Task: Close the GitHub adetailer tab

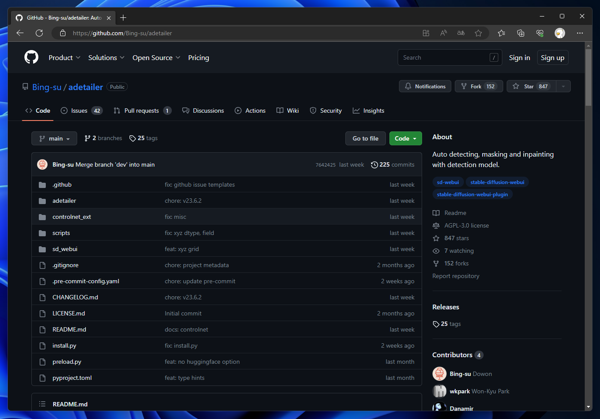Action: click(109, 18)
